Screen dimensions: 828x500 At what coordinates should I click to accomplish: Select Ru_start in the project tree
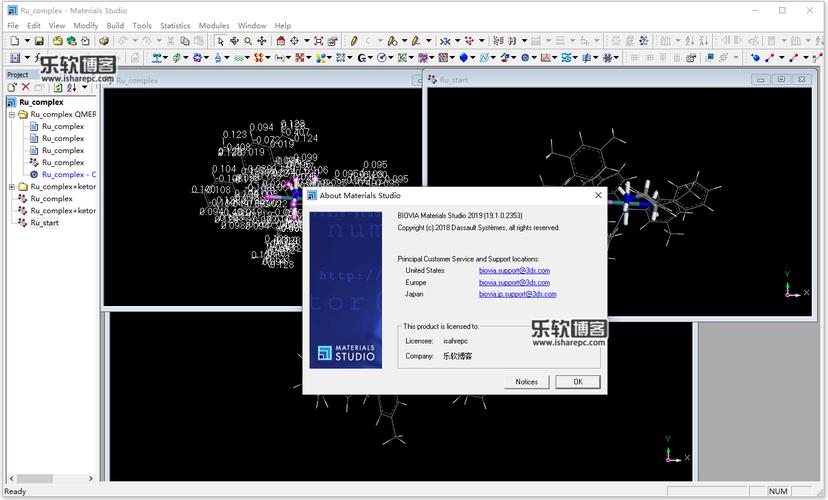pos(44,223)
